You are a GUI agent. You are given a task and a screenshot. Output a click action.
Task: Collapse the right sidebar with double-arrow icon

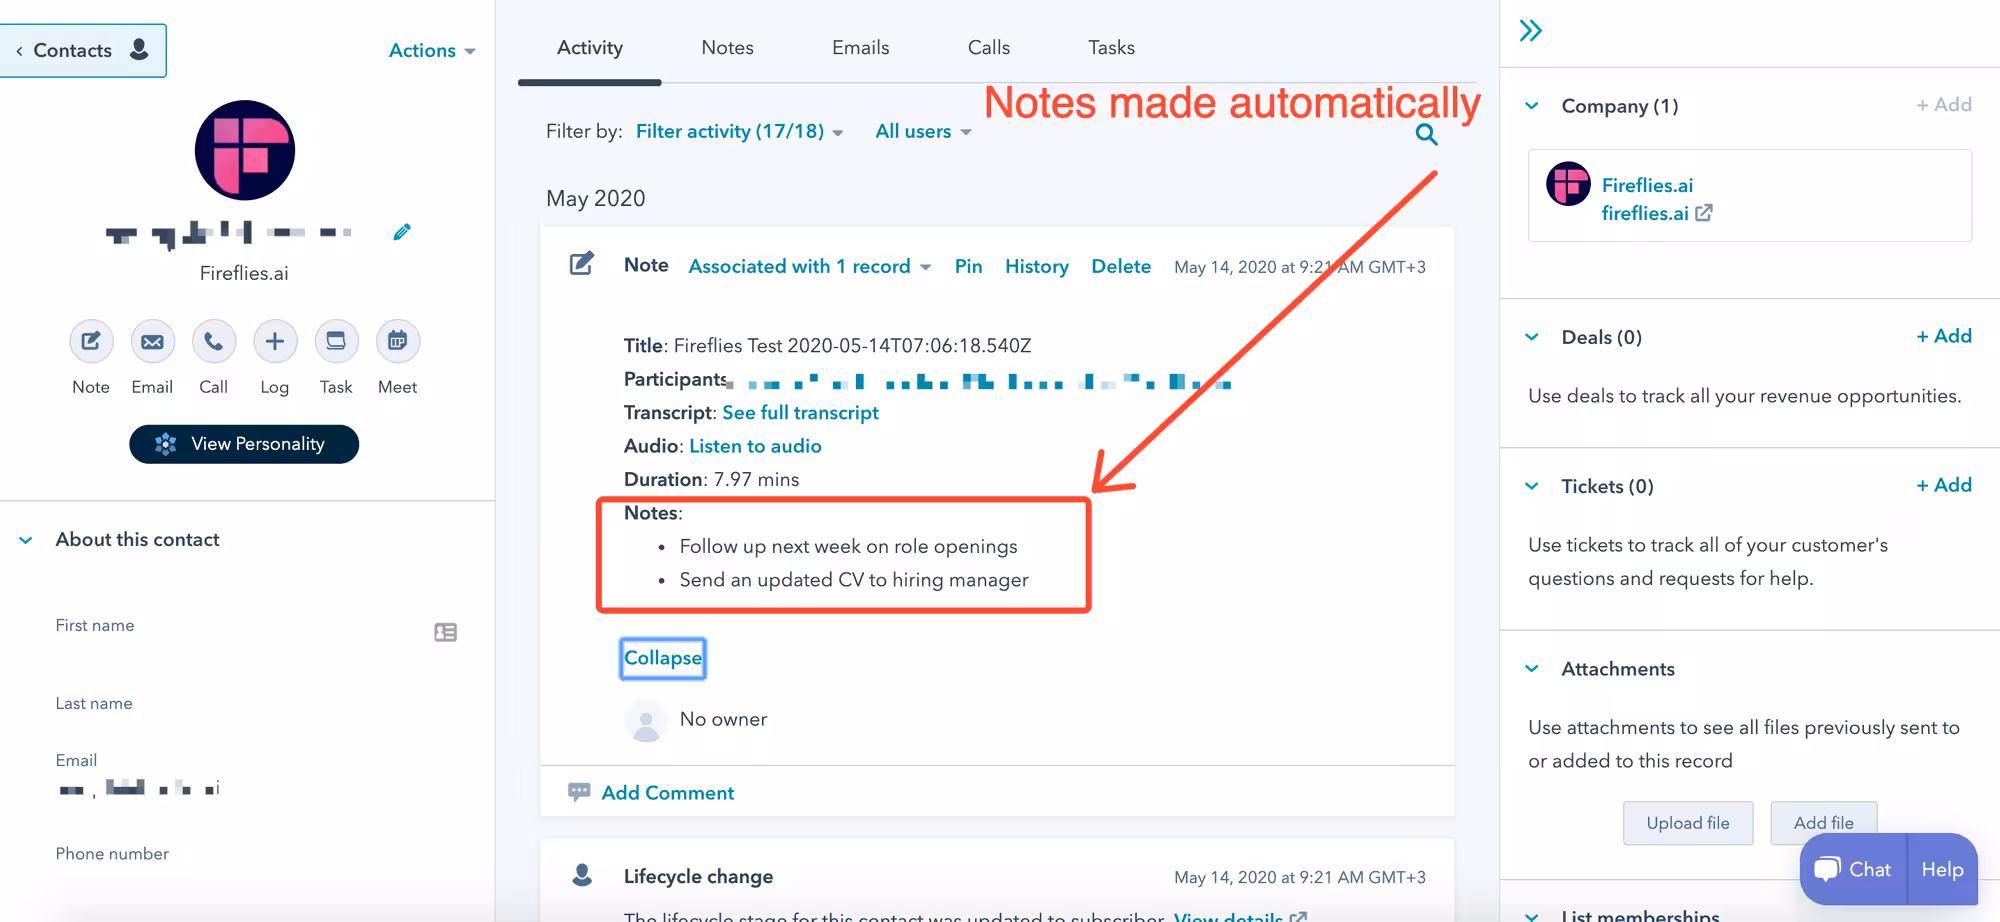pos(1530,31)
